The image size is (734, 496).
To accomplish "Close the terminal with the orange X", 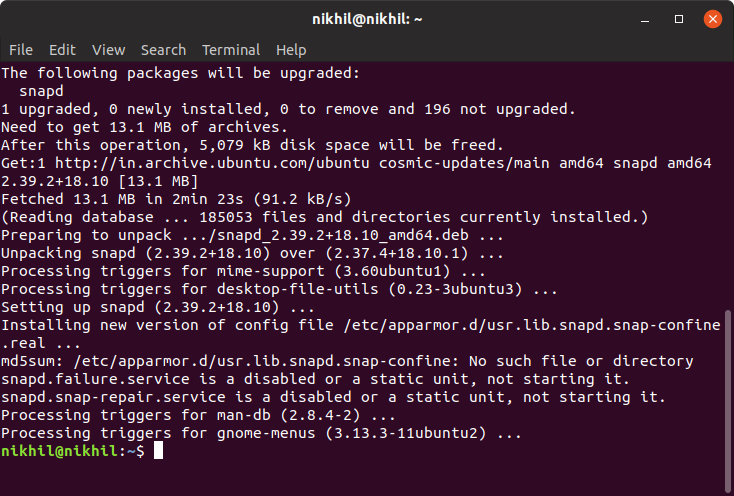I will point(712,19).
